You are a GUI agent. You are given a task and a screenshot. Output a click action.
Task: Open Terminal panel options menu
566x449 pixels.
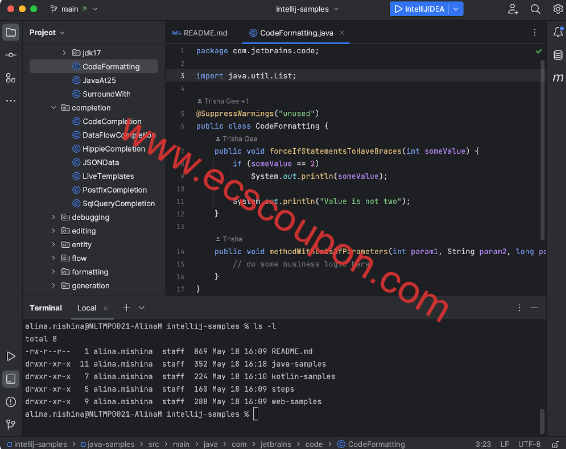(519, 308)
